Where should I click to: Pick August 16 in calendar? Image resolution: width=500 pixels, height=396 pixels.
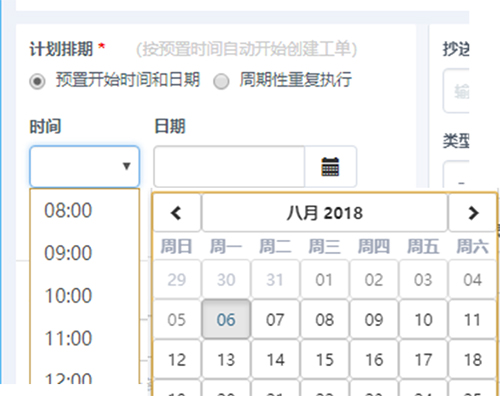pyautogui.click(x=374, y=360)
